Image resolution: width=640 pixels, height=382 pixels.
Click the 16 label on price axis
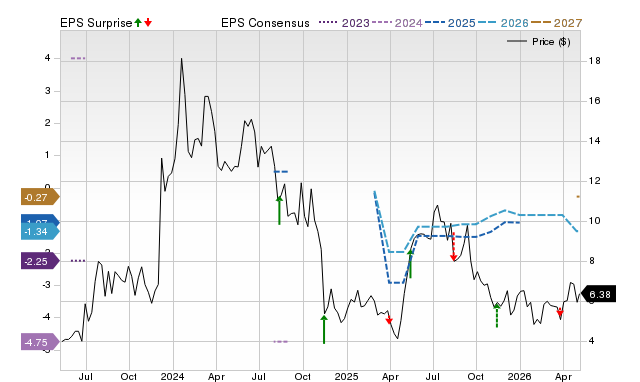pos(594,101)
